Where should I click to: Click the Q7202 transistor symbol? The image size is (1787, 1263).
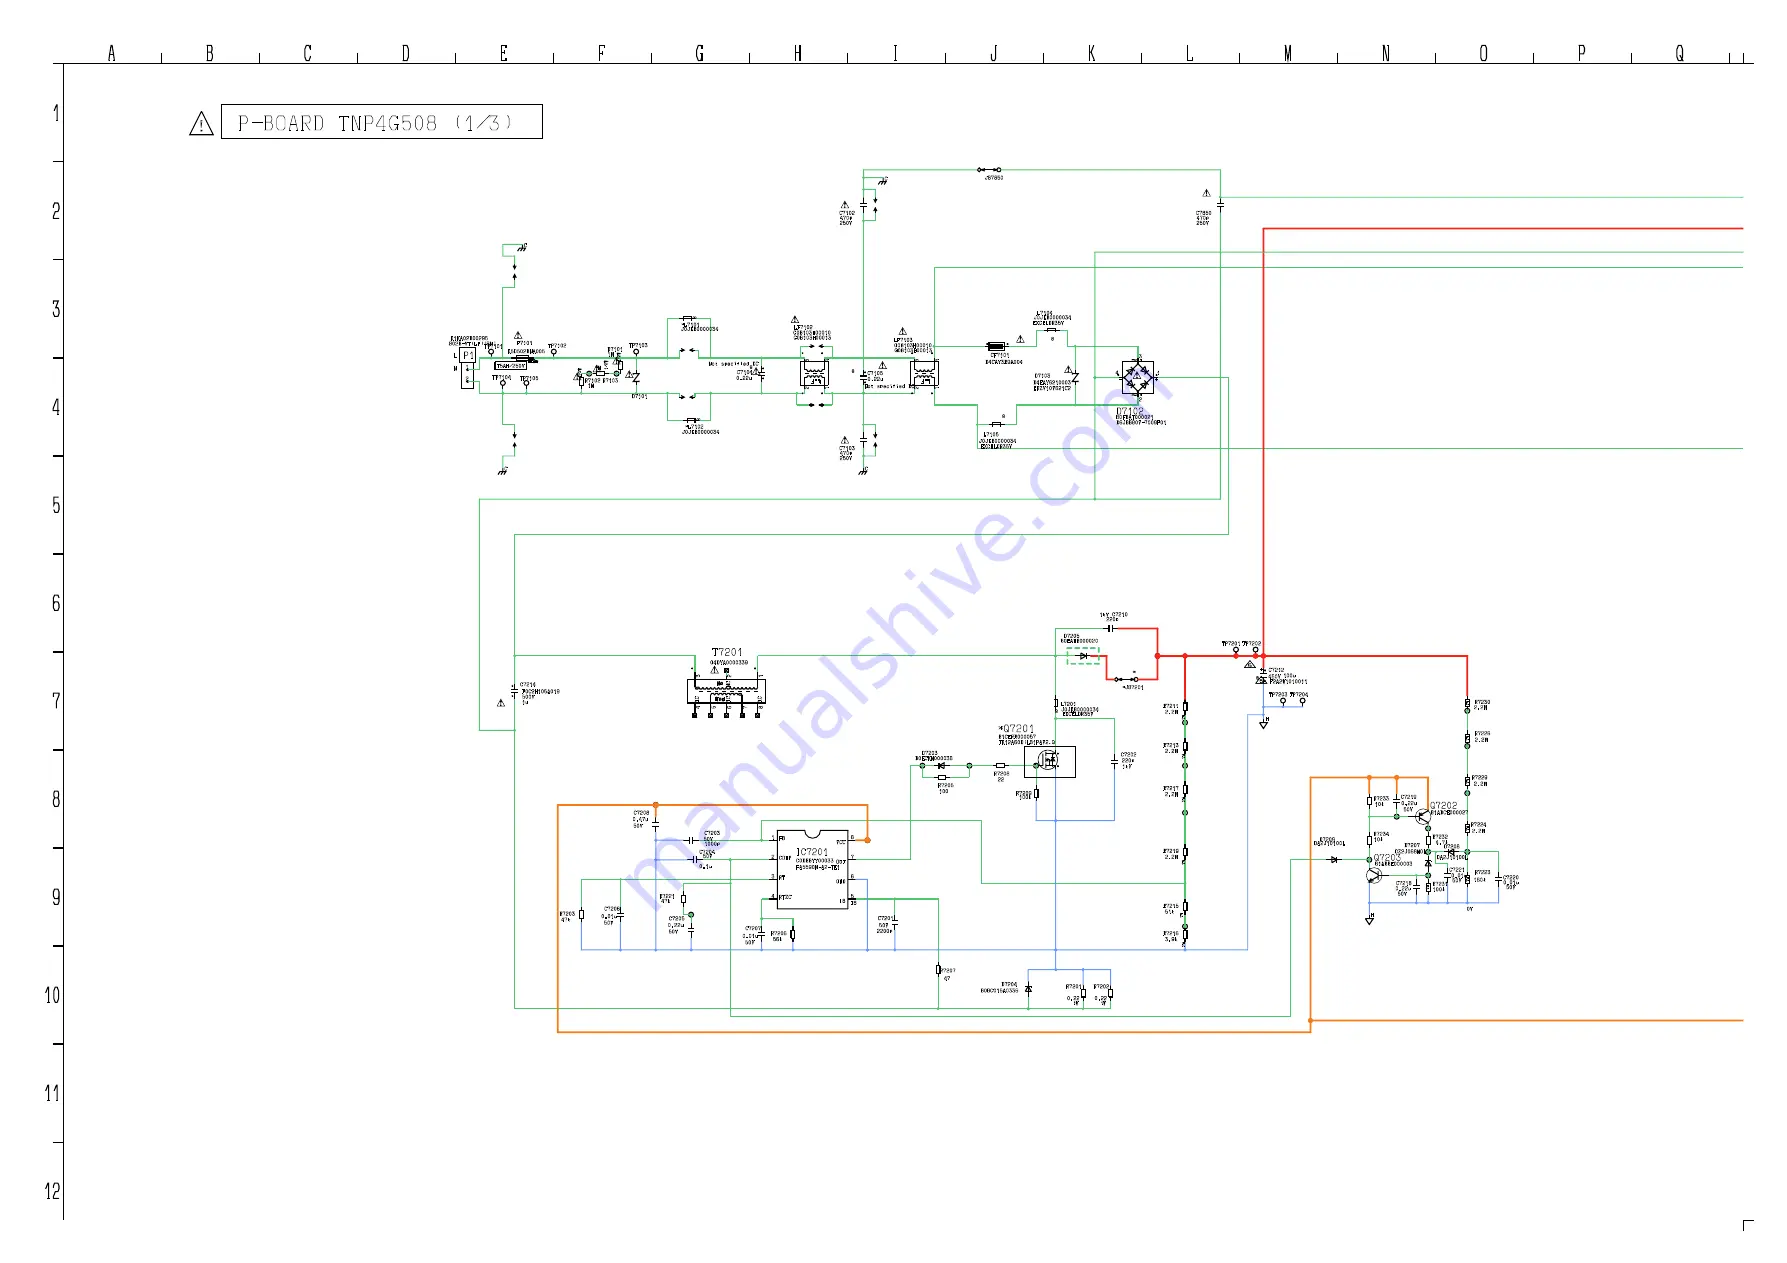click(1423, 816)
